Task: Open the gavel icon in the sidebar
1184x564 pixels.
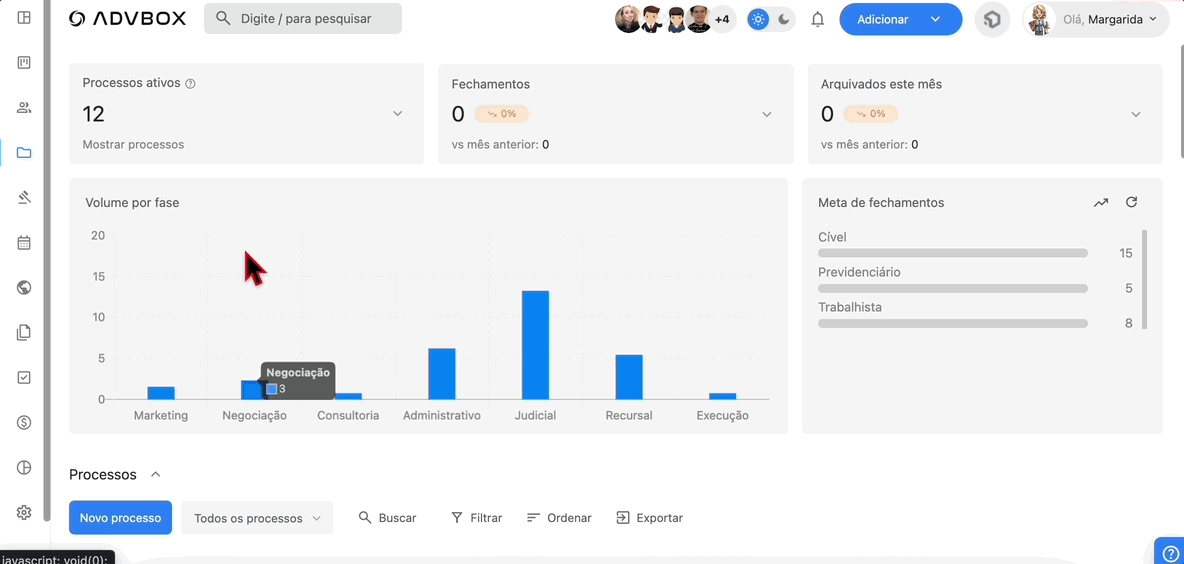Action: pos(24,198)
